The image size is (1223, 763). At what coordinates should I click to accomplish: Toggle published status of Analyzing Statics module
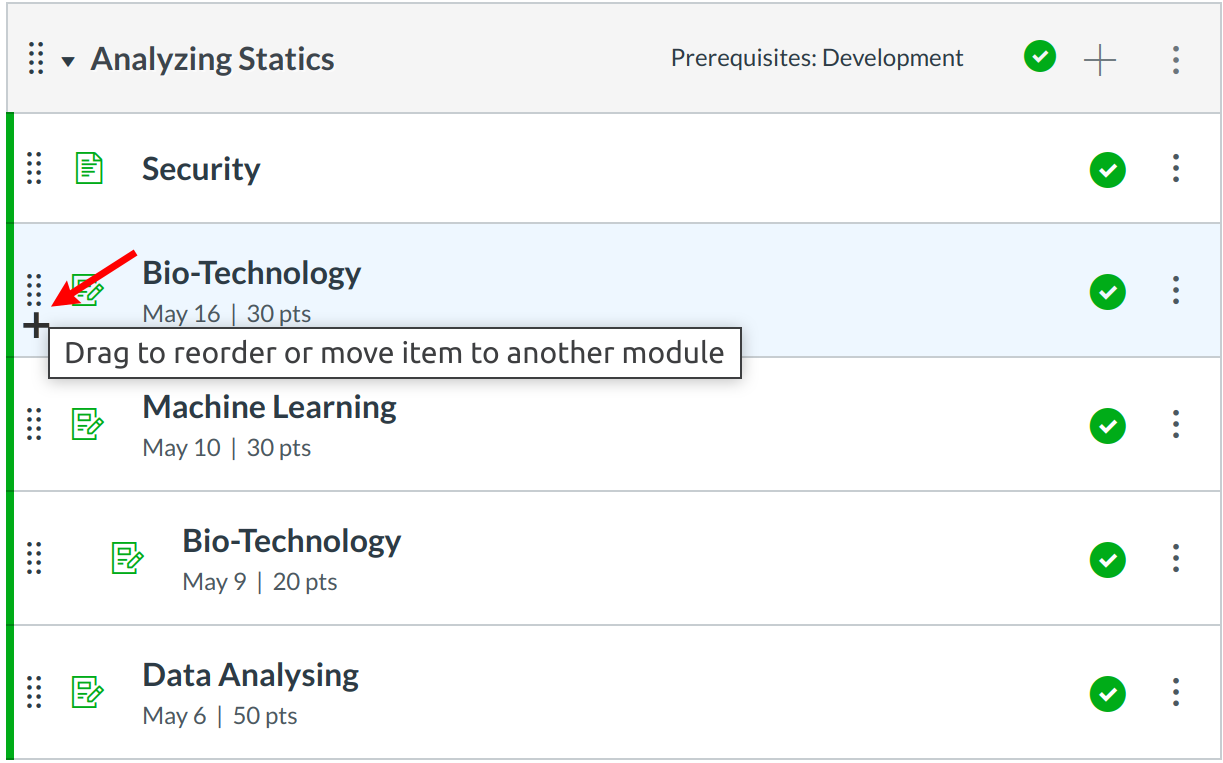[x=1040, y=58]
